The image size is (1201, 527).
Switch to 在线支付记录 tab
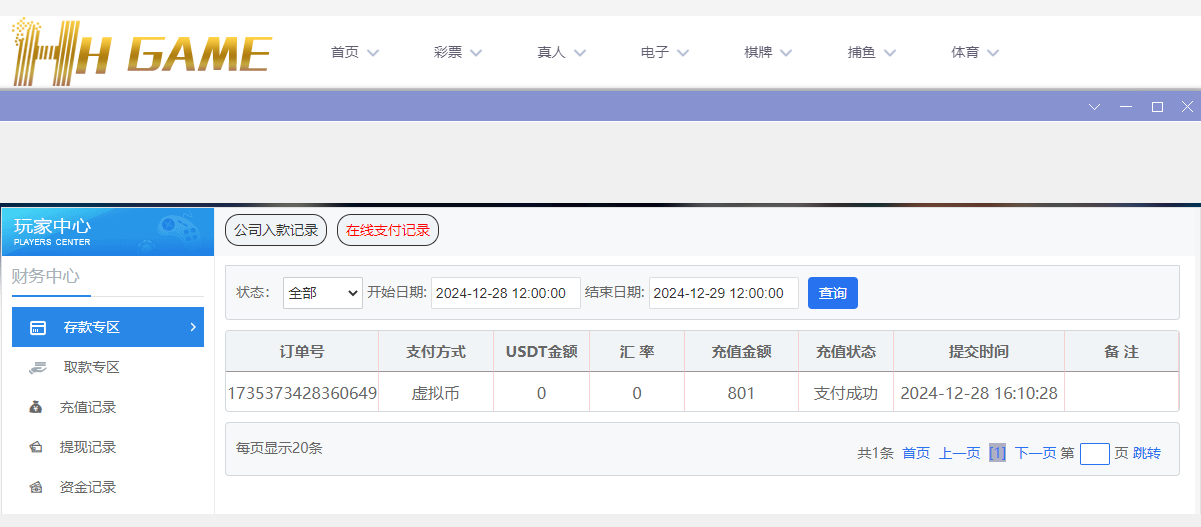(x=388, y=230)
